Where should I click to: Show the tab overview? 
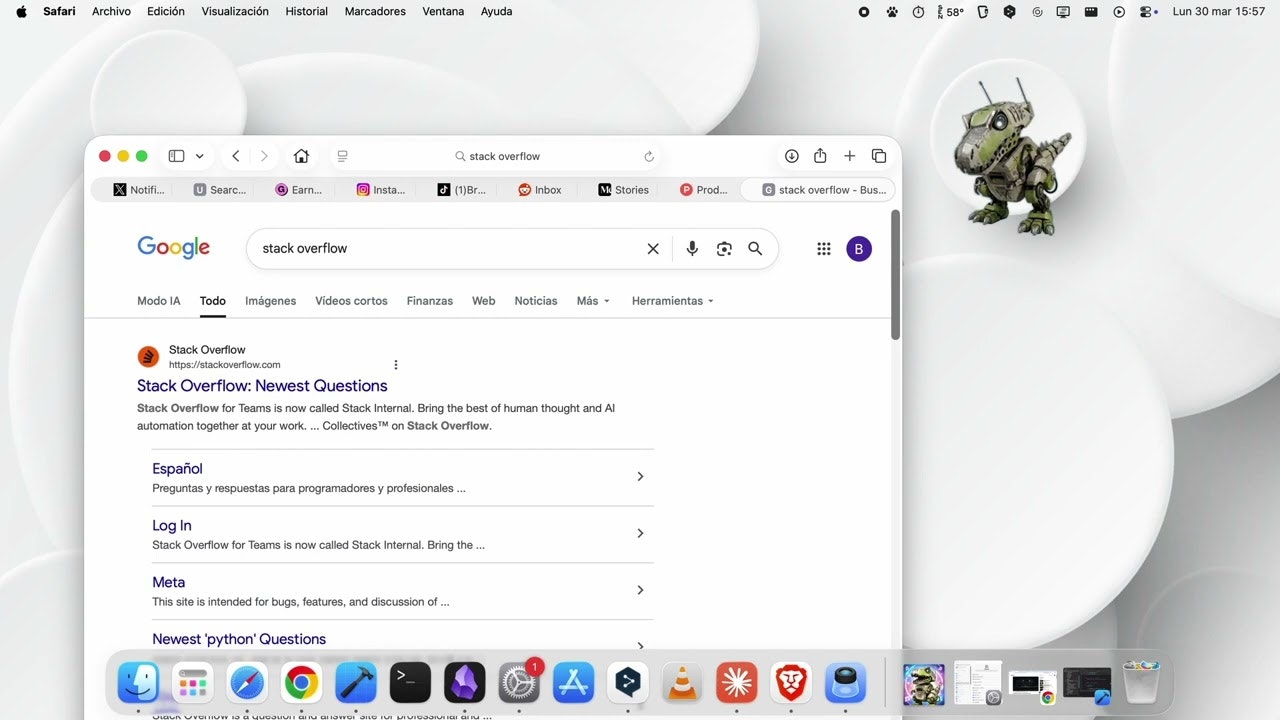pos(879,156)
